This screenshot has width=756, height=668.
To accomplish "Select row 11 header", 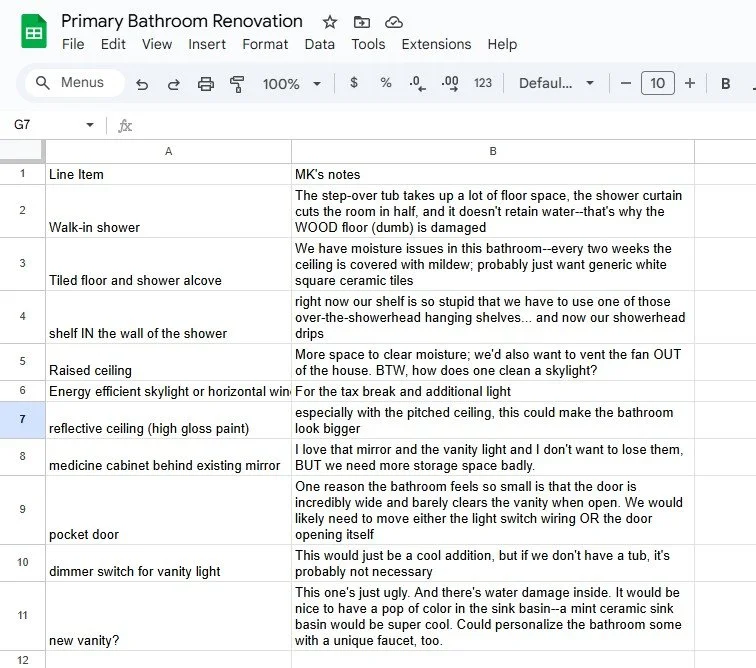I will (22, 616).
